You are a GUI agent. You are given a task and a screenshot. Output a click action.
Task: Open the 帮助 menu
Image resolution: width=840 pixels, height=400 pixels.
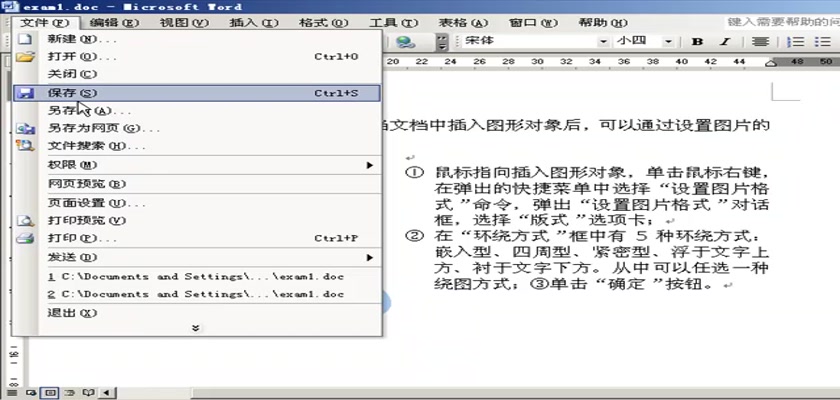pos(603,22)
